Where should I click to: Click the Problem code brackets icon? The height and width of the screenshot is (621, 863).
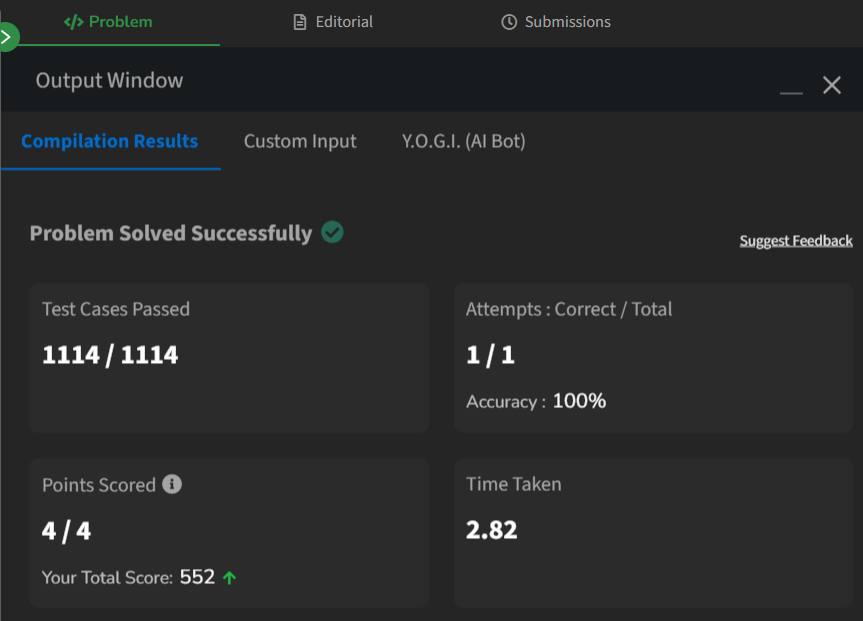tap(73, 22)
